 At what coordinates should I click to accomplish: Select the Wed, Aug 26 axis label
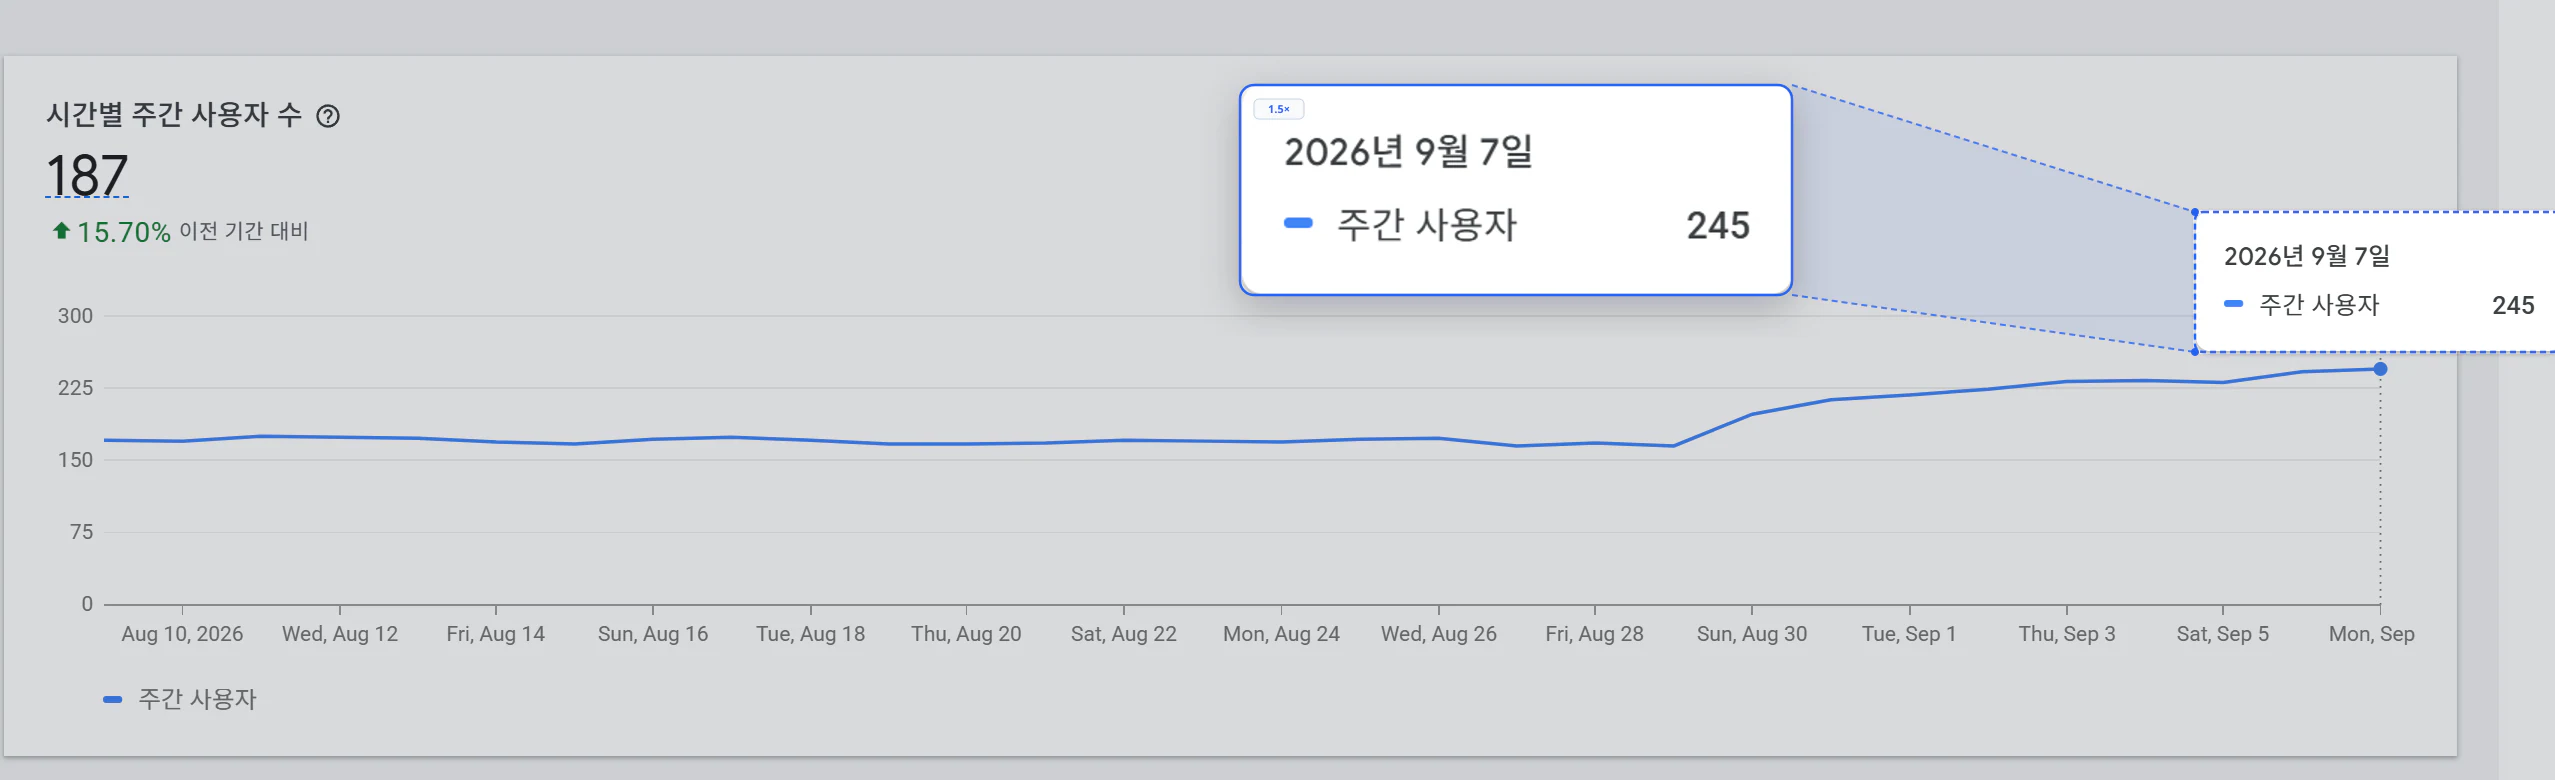point(1439,634)
